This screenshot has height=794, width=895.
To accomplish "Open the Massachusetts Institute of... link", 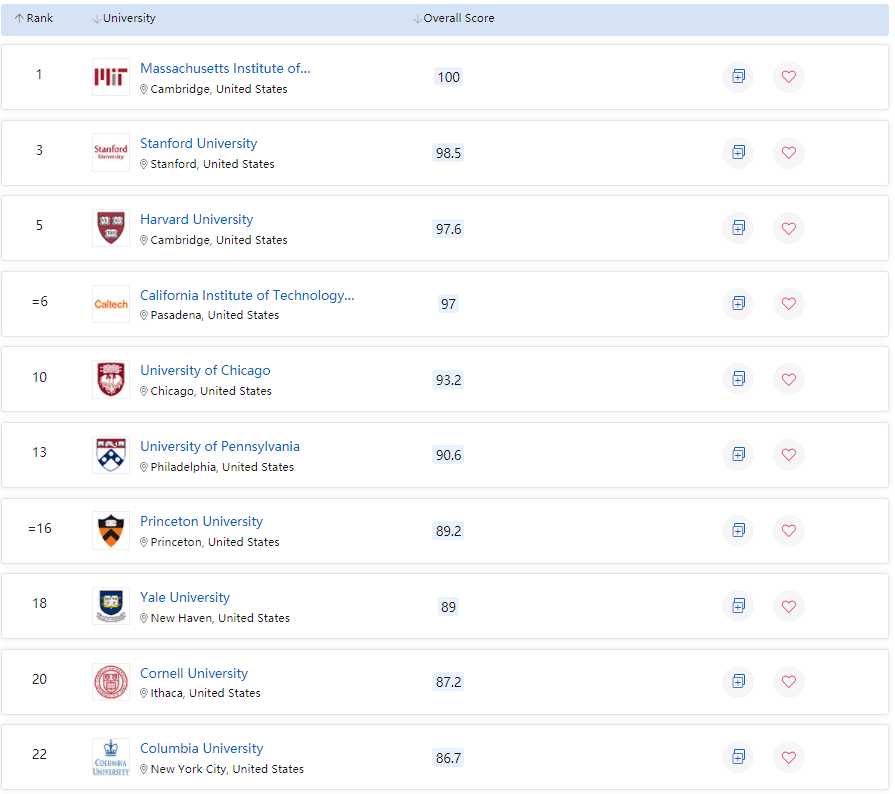I will pos(225,68).
